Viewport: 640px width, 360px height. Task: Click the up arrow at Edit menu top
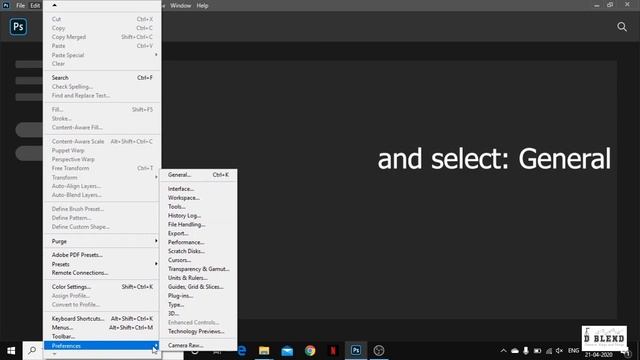tap(54, 5)
